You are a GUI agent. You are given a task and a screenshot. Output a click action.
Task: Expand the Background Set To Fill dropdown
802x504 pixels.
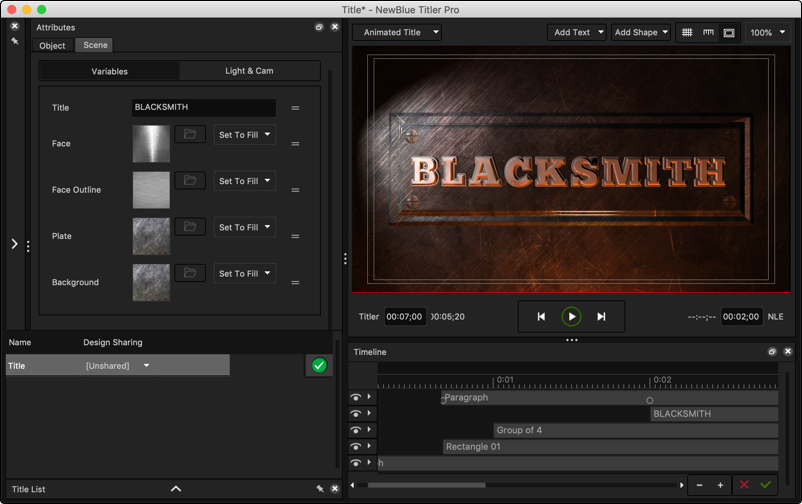245,273
